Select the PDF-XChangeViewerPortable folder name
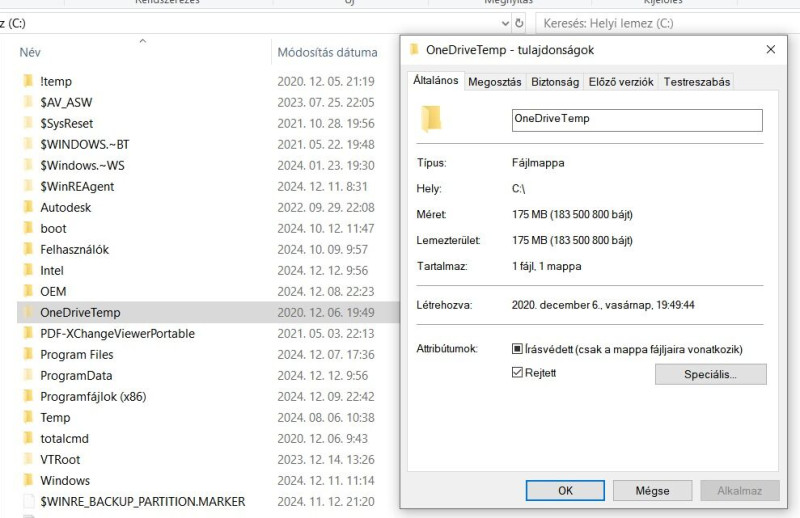This screenshot has width=800, height=518. [x=118, y=333]
